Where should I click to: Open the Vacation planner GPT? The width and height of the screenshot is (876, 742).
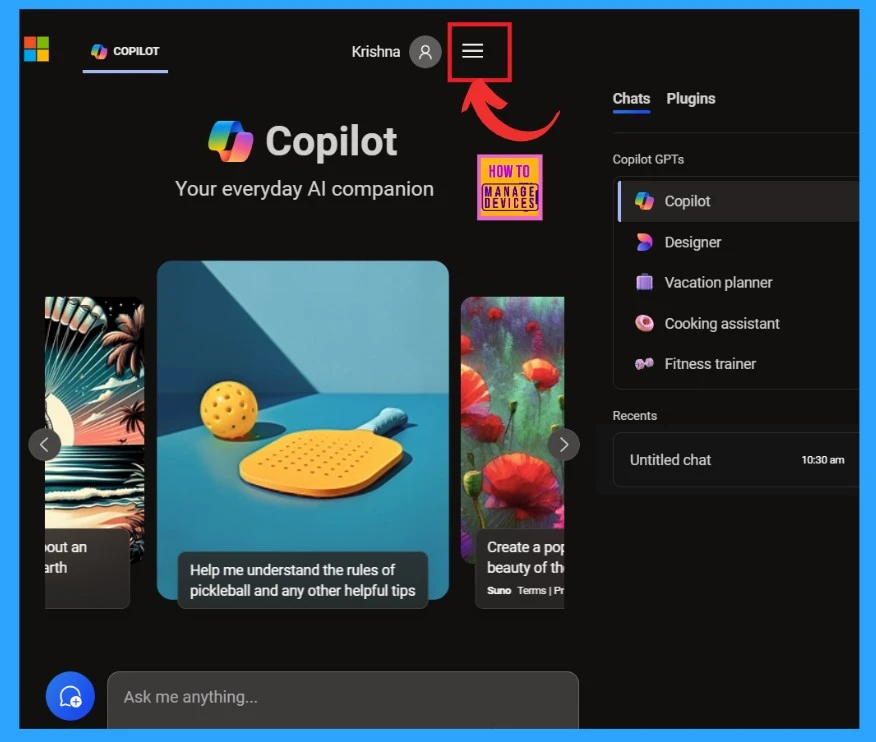737,282
